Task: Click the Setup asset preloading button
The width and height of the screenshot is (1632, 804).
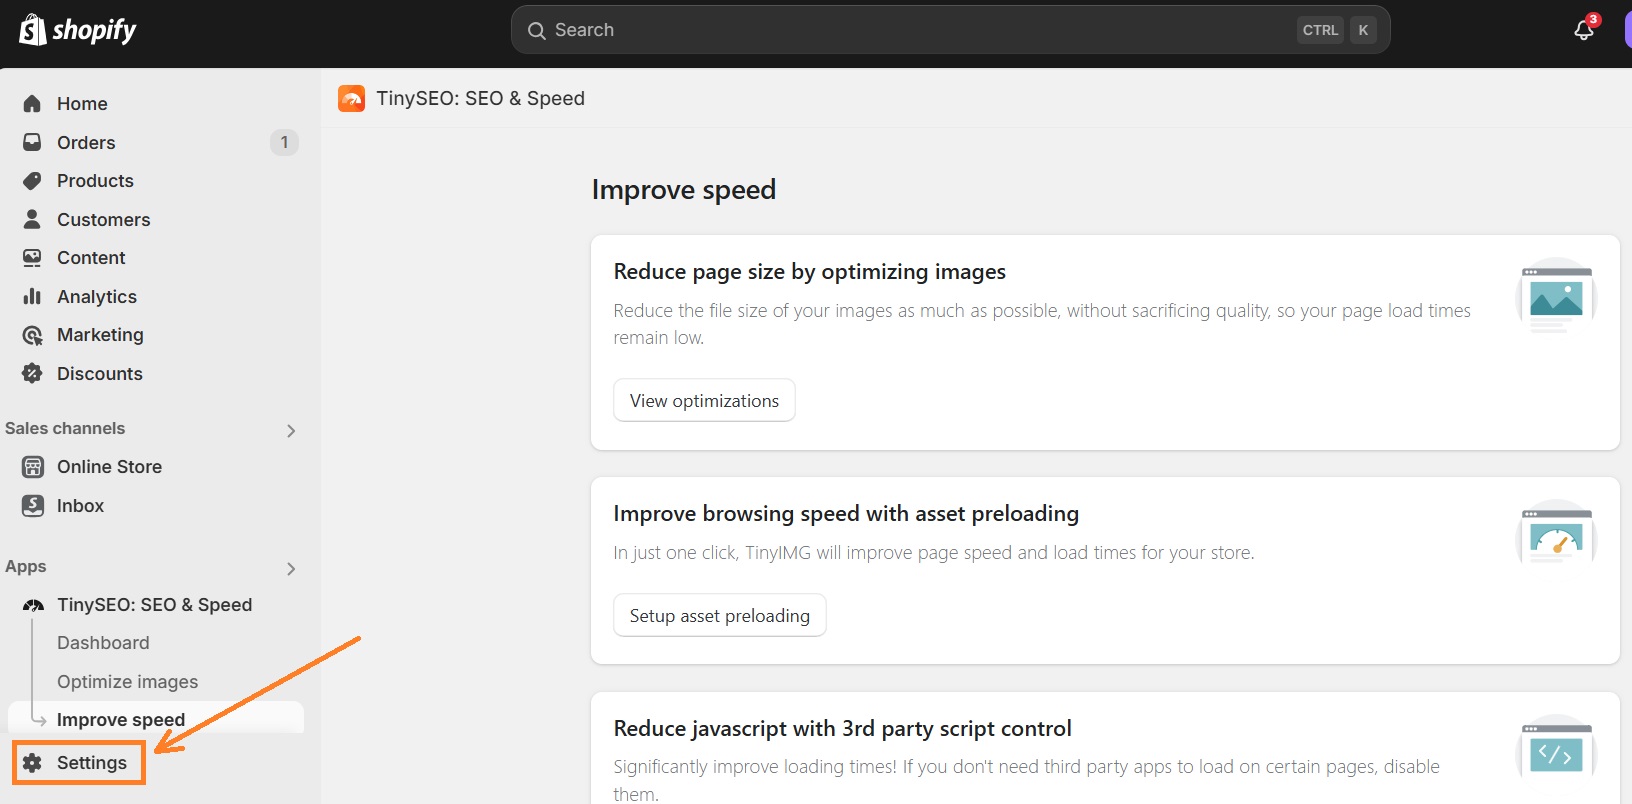Action: 720,615
